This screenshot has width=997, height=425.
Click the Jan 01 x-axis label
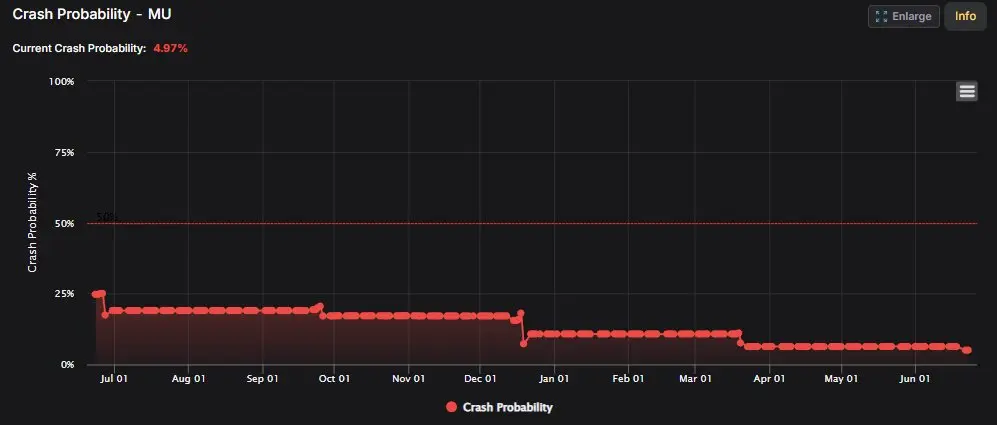554,379
